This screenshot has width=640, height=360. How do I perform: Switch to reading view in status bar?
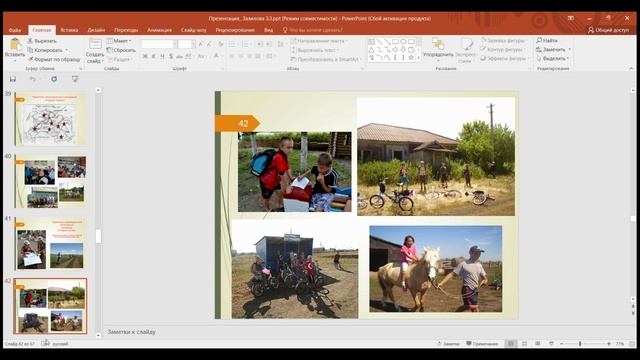(538, 344)
